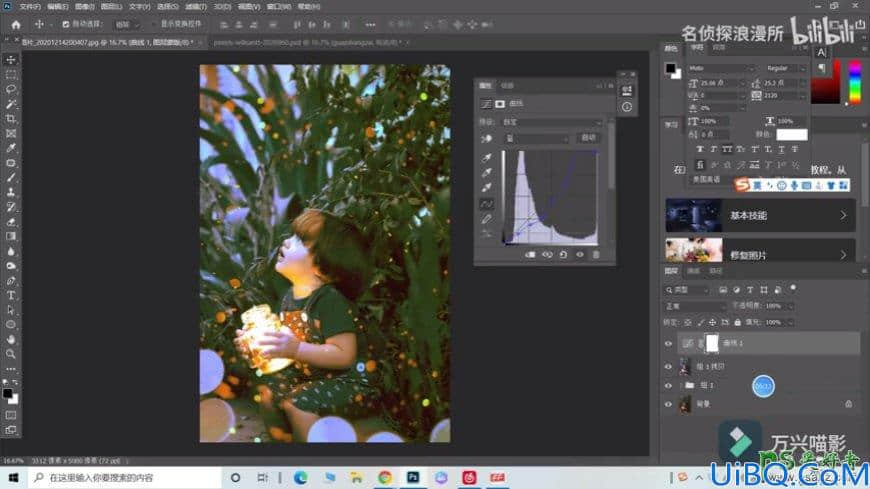Select the Eyedropper tool in the left toolbar
This screenshot has width=870, height=489.
click(11, 148)
